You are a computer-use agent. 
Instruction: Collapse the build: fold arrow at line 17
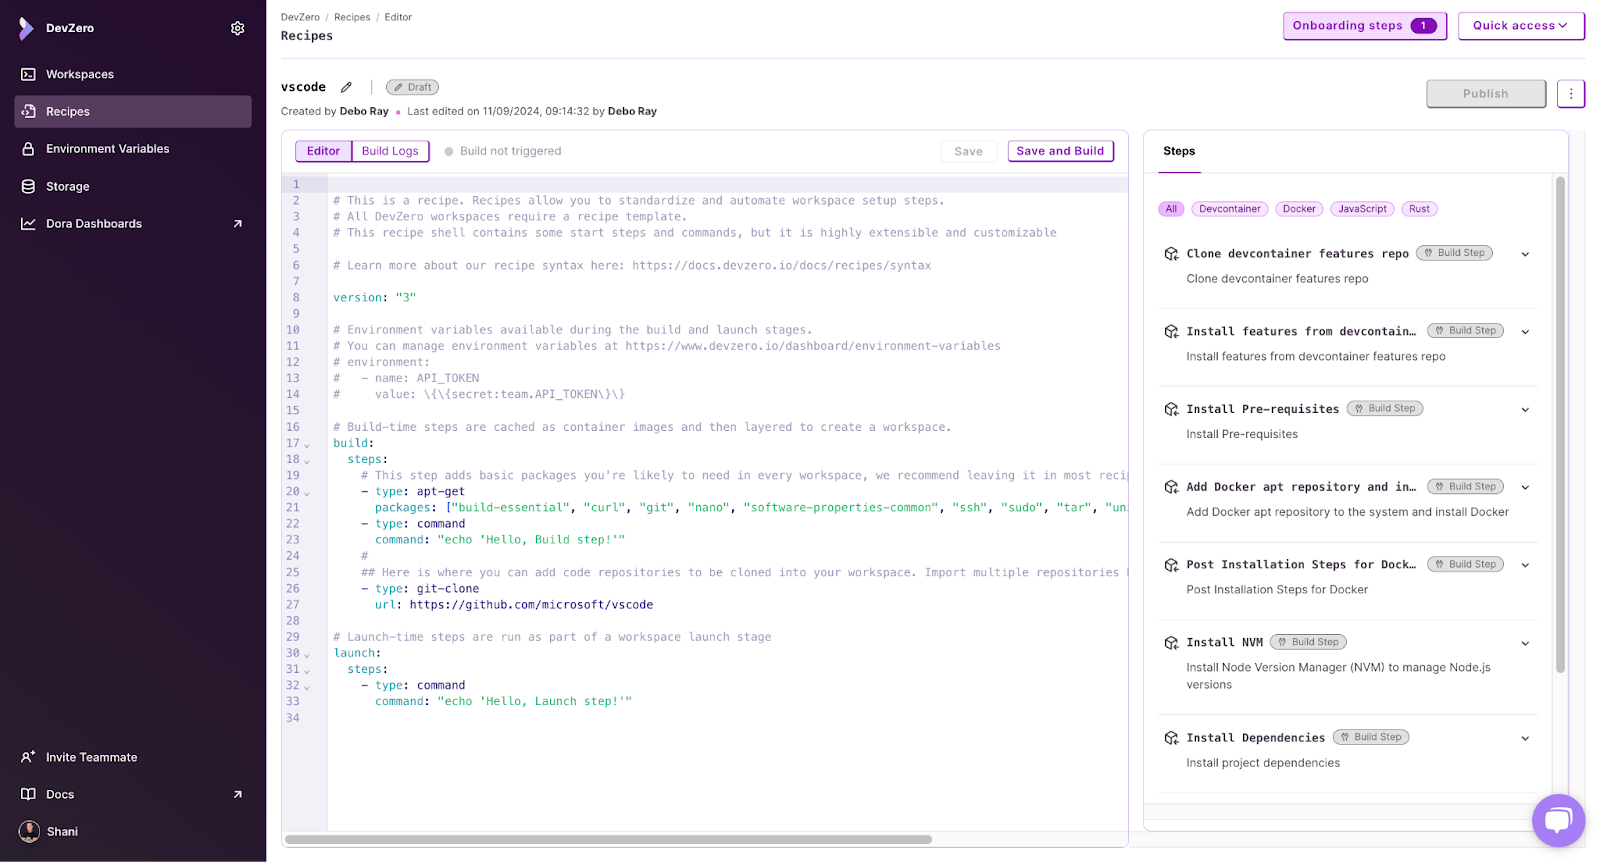(x=307, y=444)
